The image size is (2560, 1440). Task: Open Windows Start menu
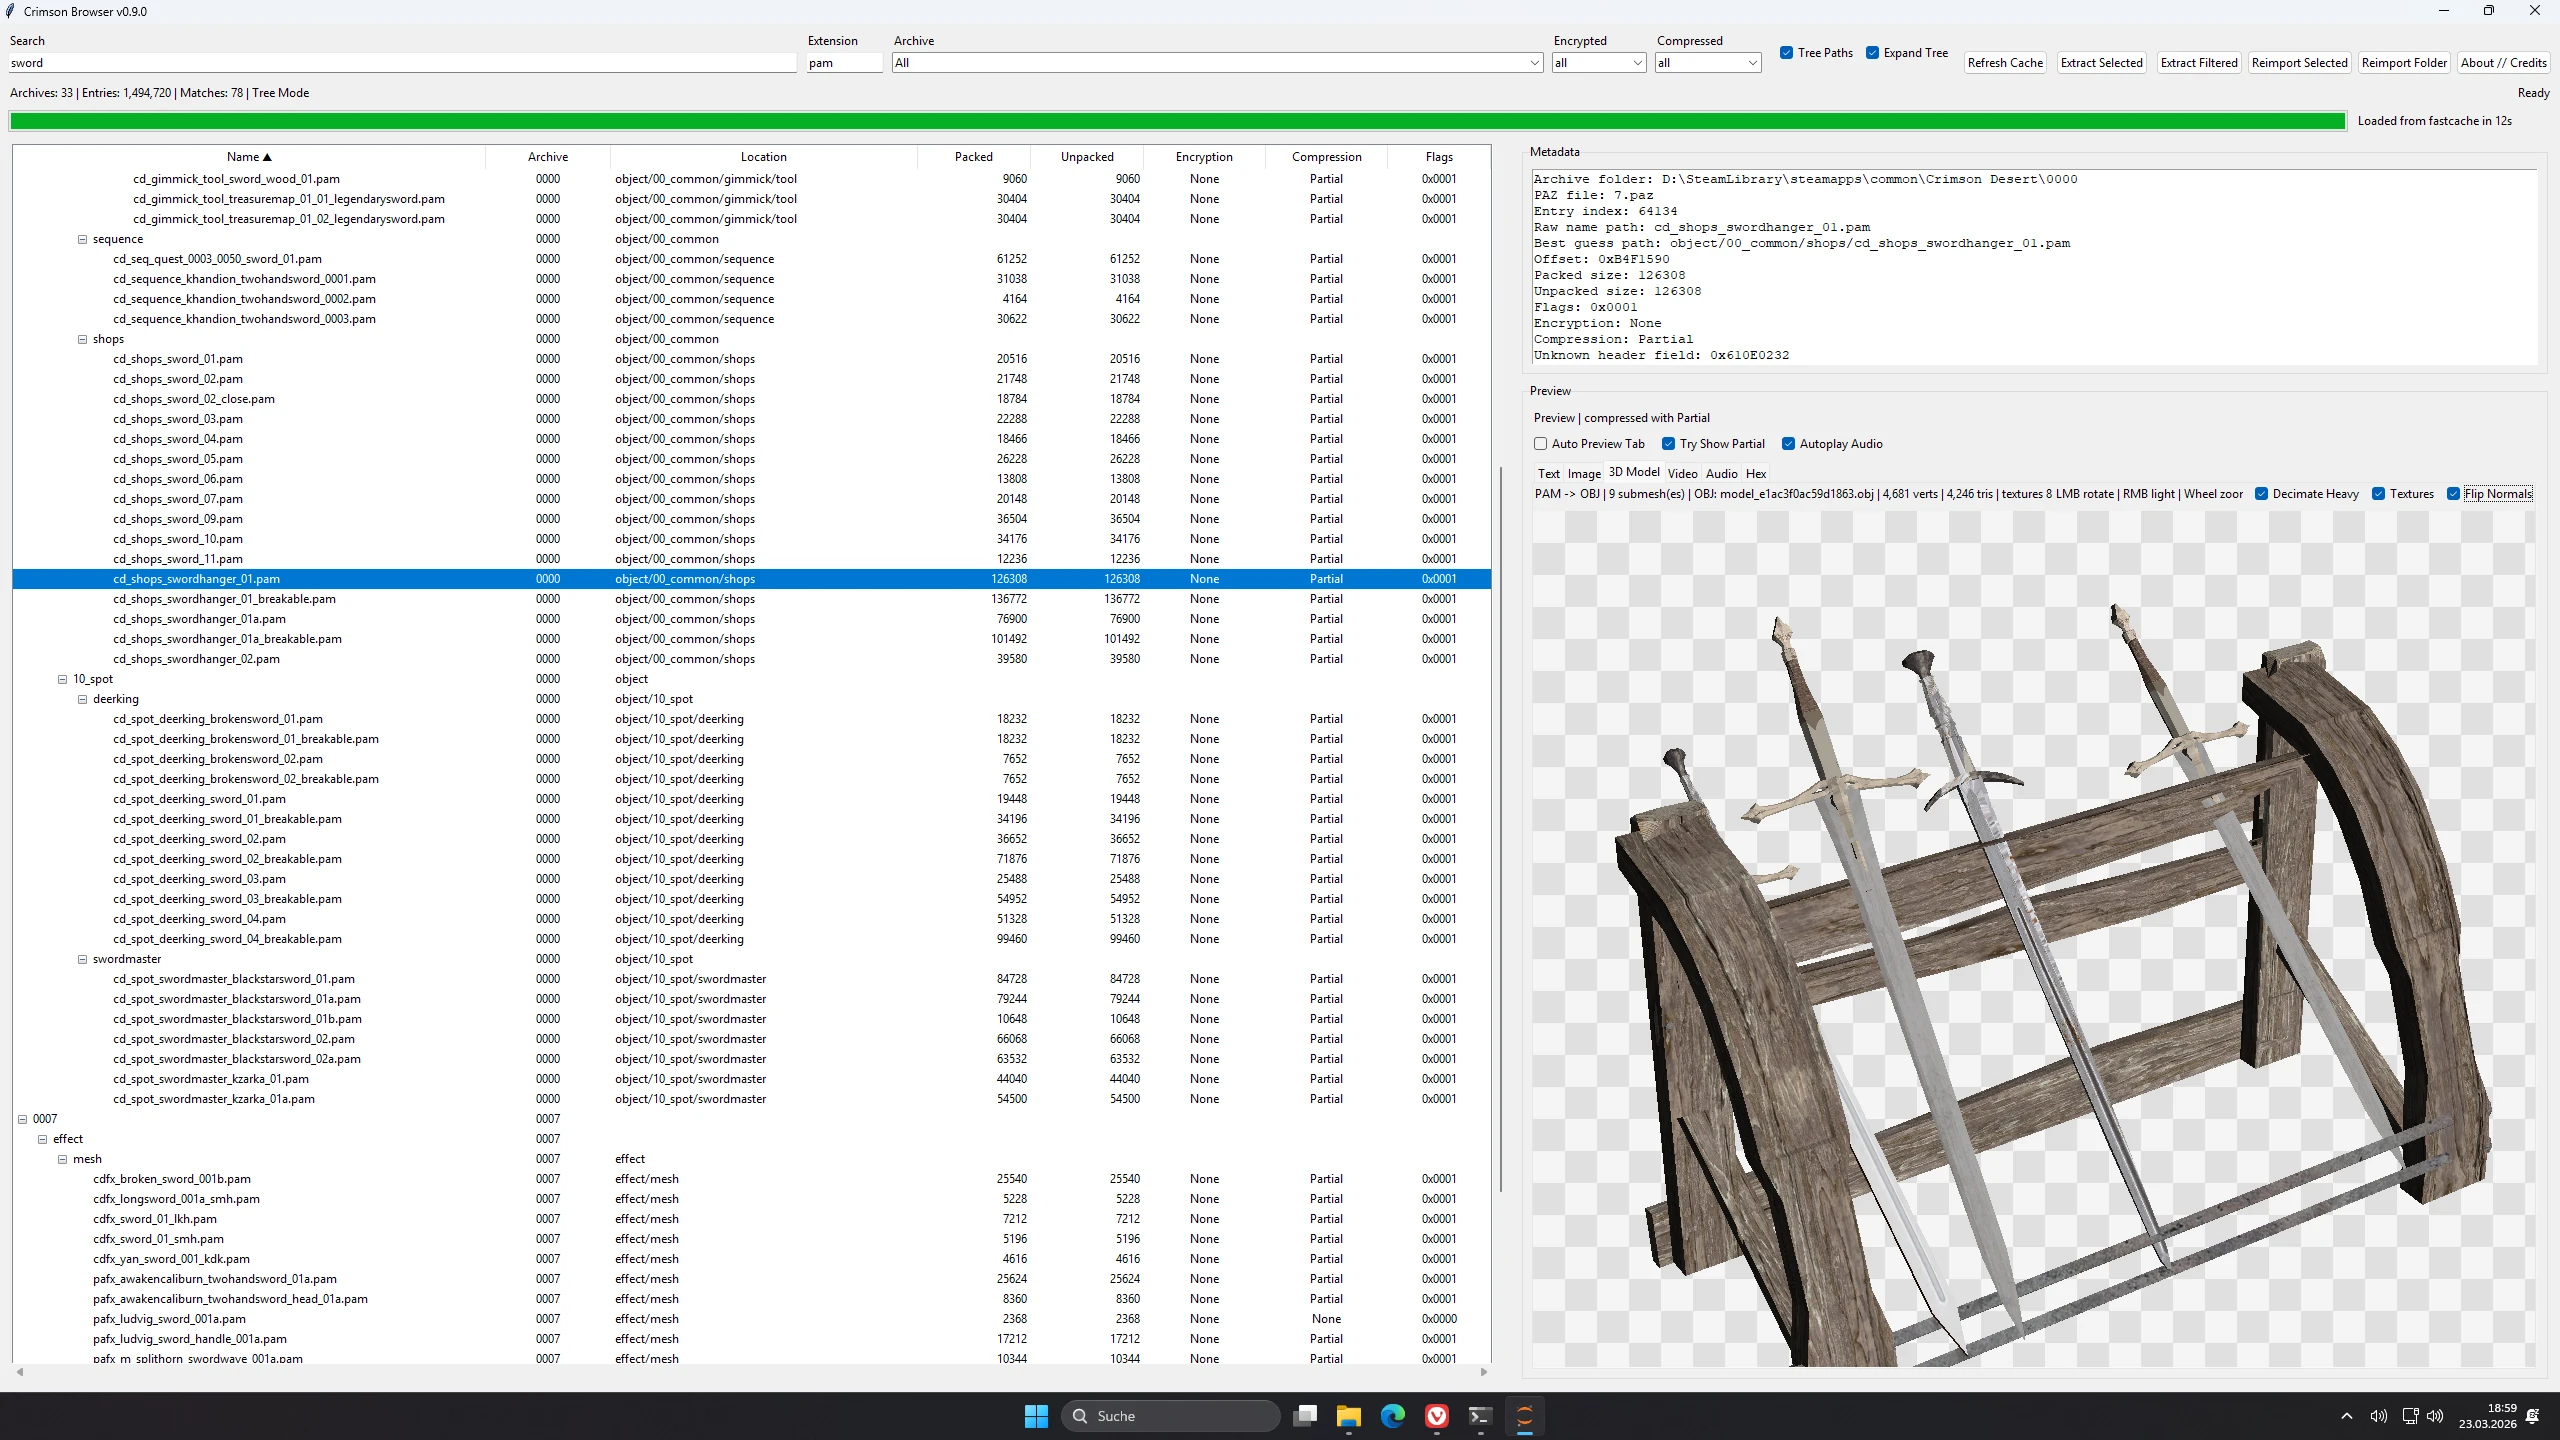[x=1036, y=1416]
